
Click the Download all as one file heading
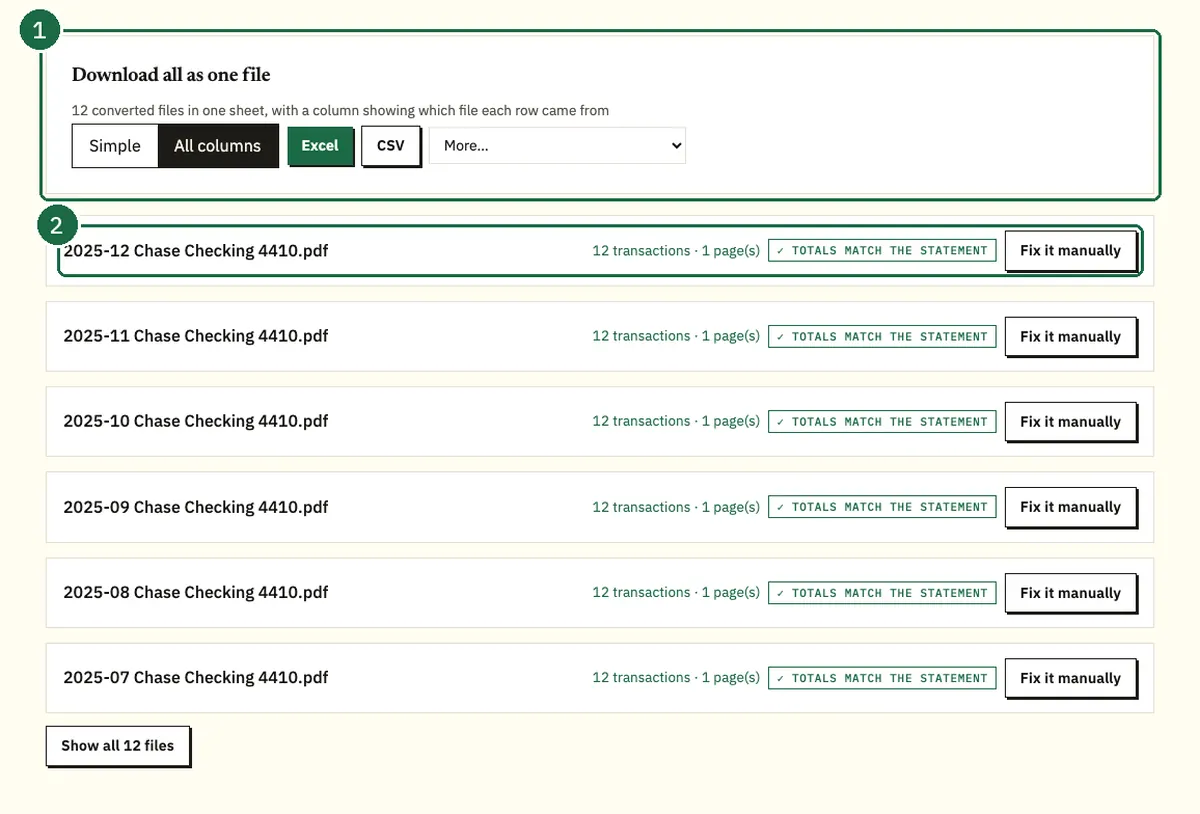pos(171,75)
